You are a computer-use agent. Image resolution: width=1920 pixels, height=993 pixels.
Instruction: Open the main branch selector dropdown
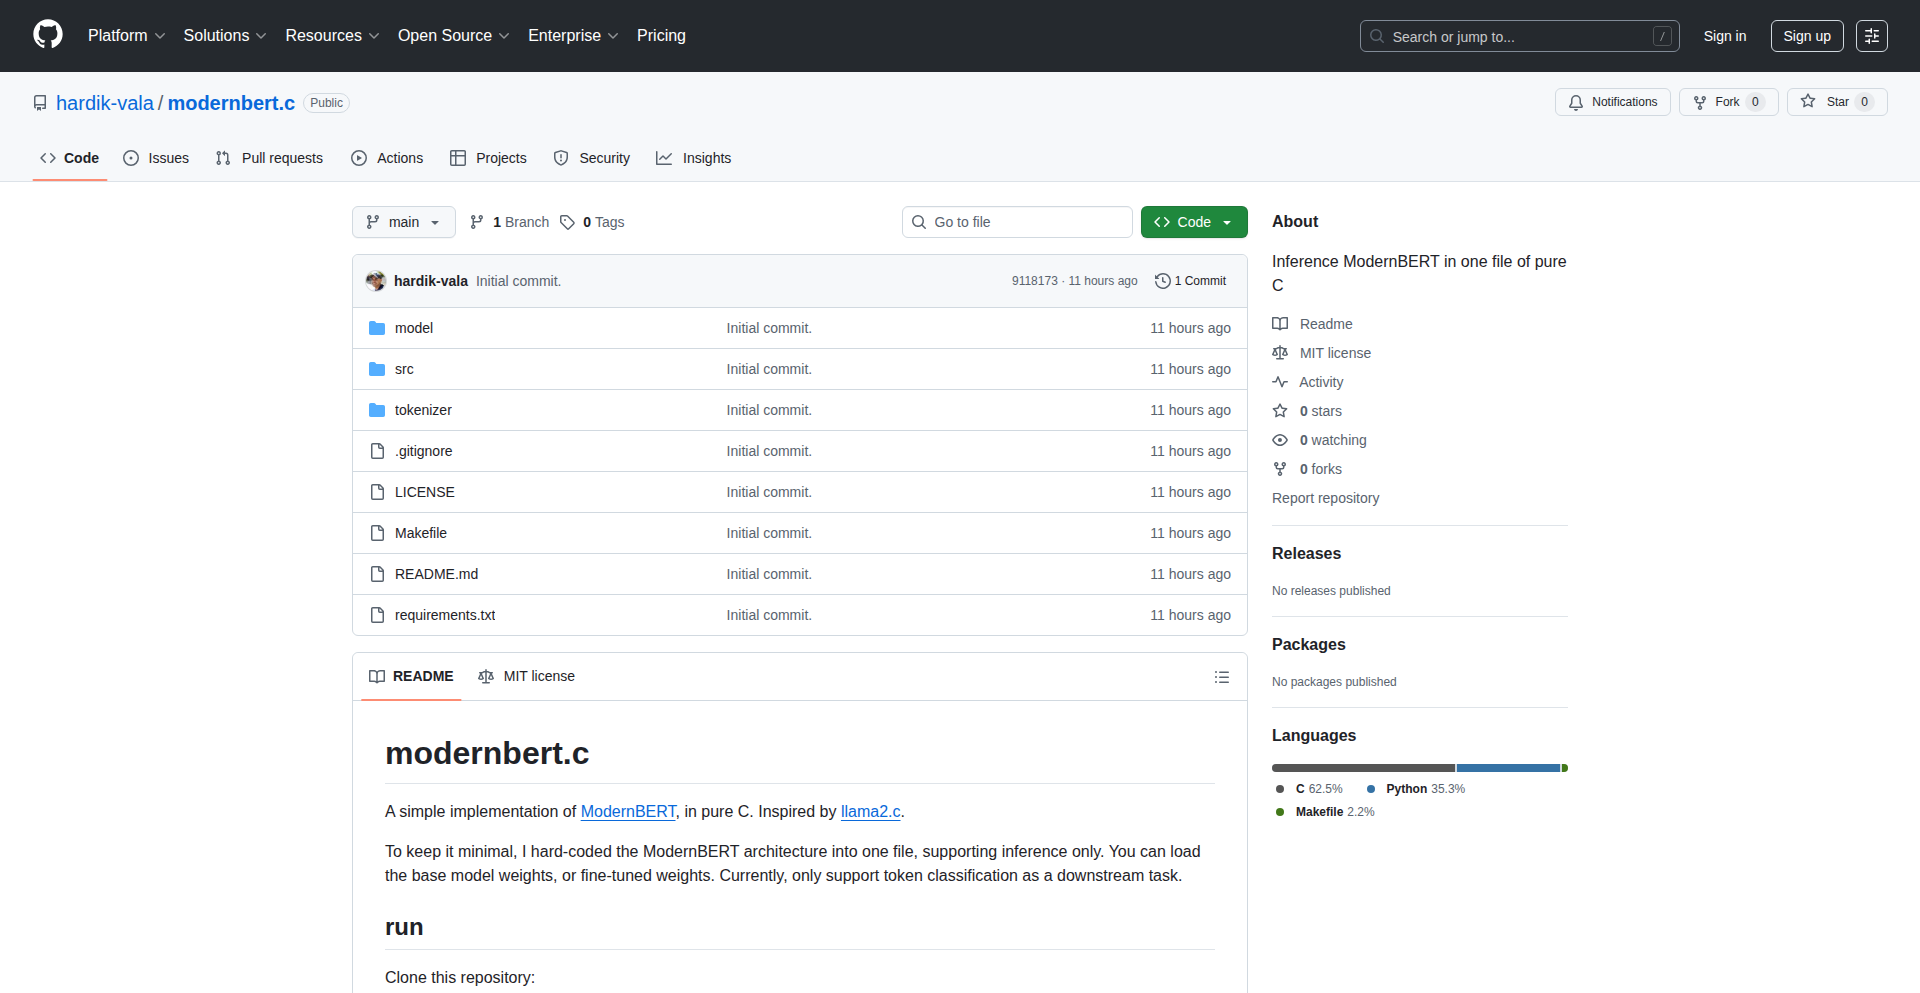(x=404, y=222)
